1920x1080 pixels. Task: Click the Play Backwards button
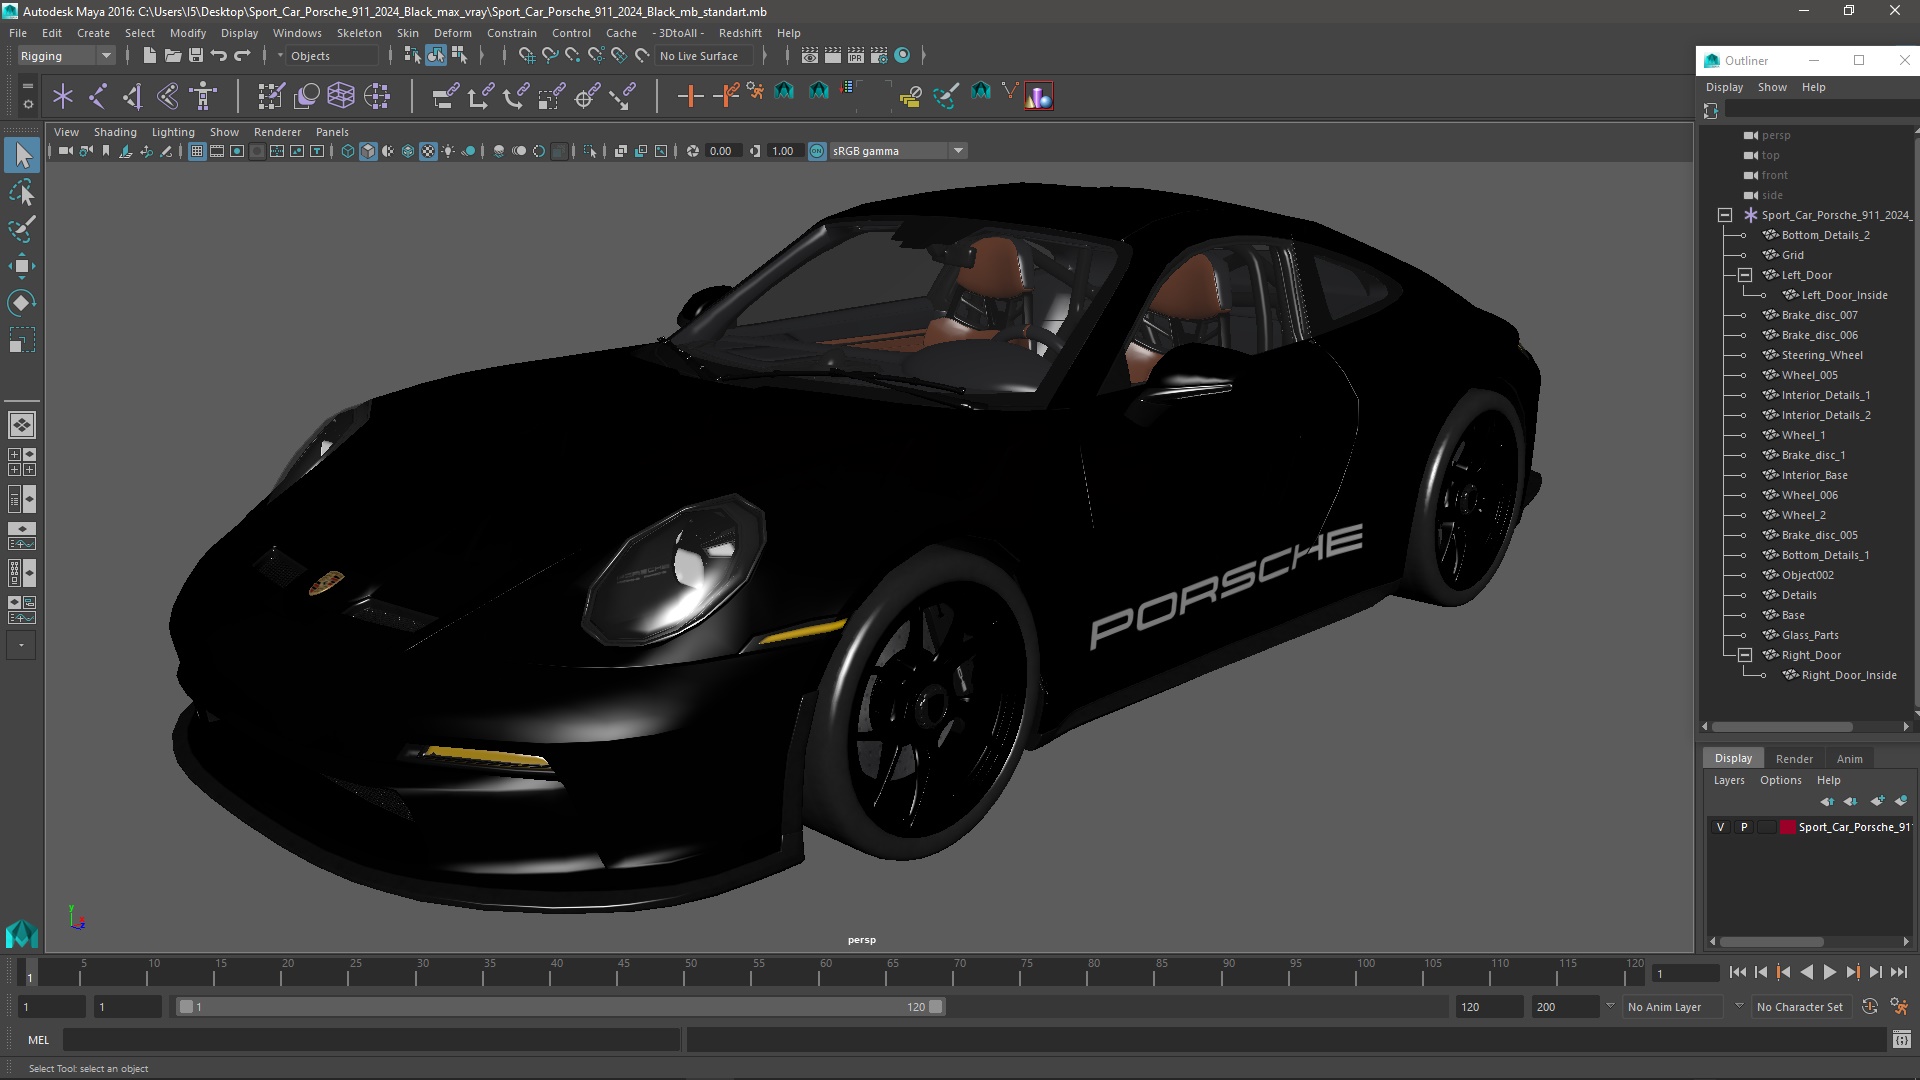tap(1807, 972)
